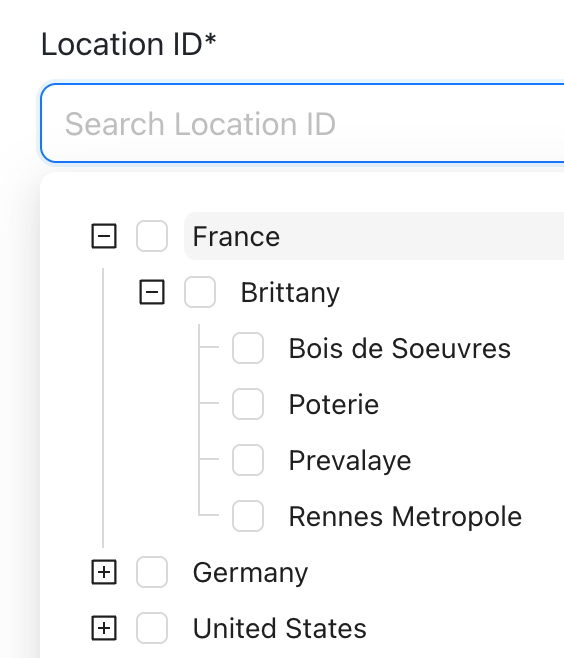Check the Germany checkbox
Image resolution: width=564 pixels, height=658 pixels.
pyautogui.click(x=152, y=572)
